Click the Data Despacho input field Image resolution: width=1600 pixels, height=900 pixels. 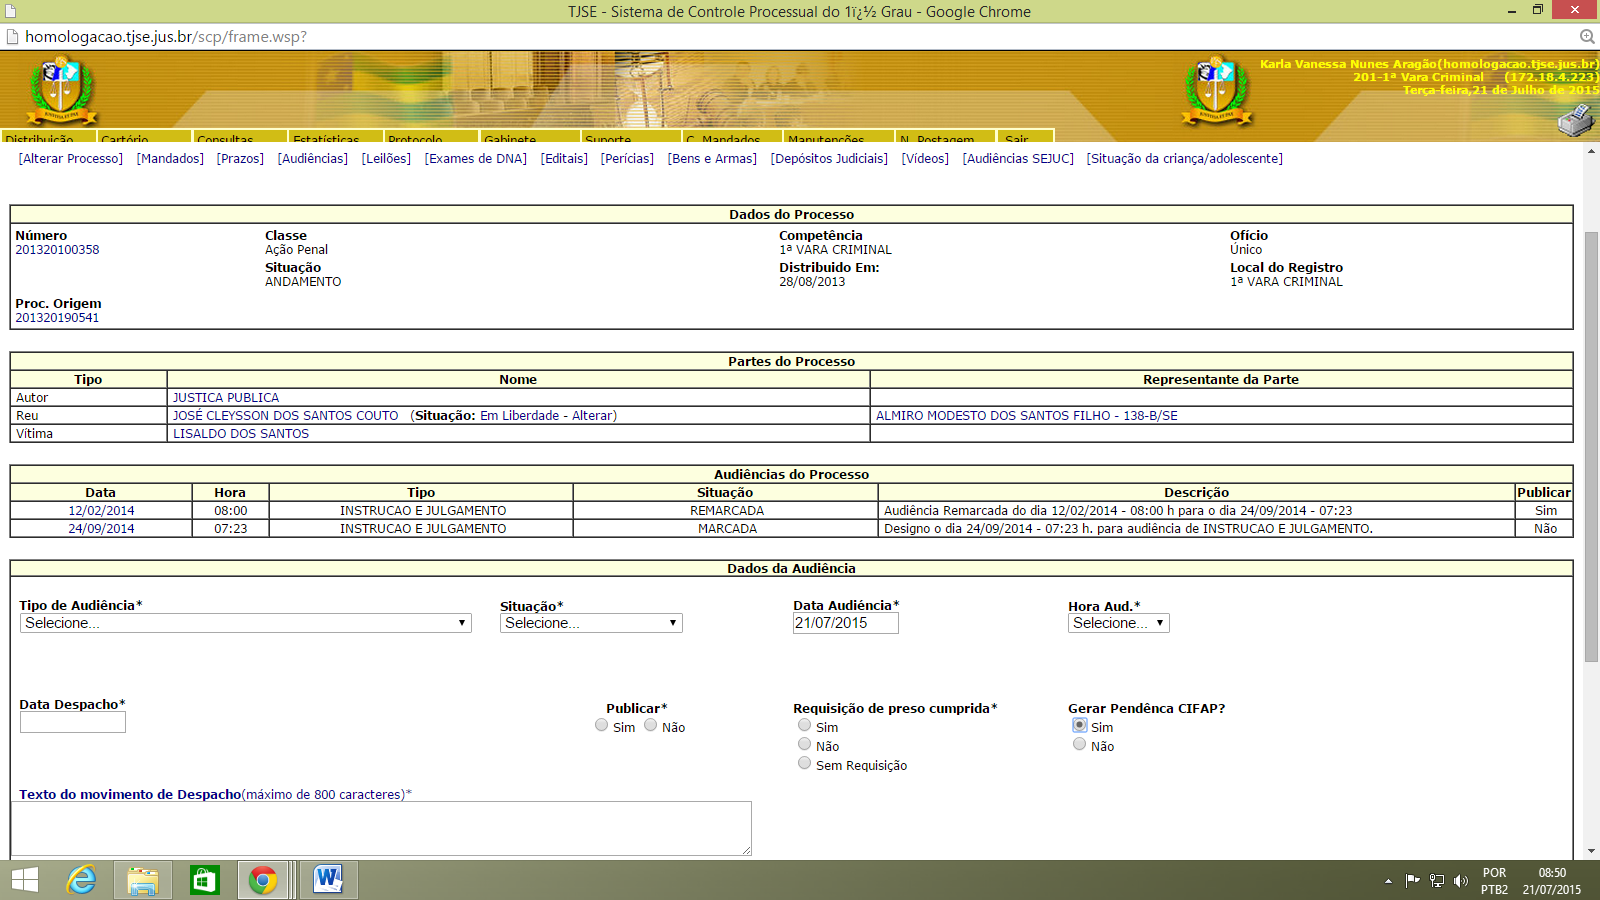pyautogui.click(x=73, y=722)
